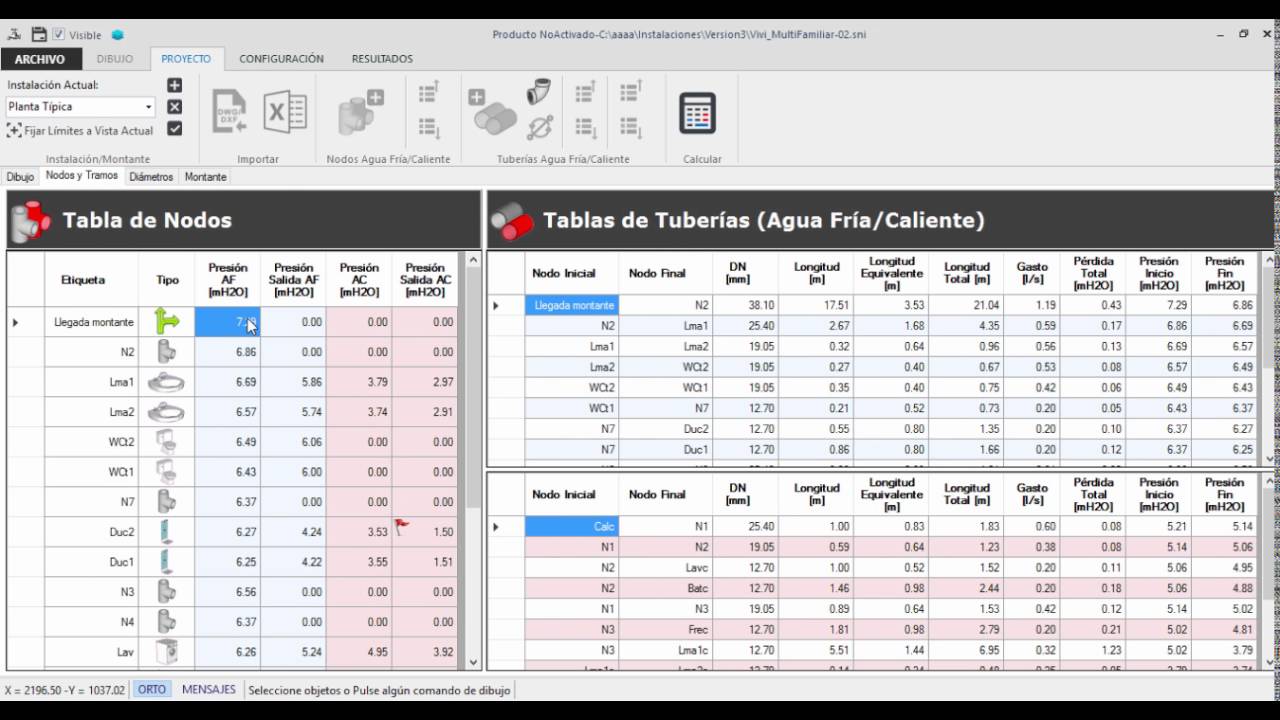The width and height of the screenshot is (1280, 720).
Task: Select the Nodos y Tramos tab
Action: point(82,176)
